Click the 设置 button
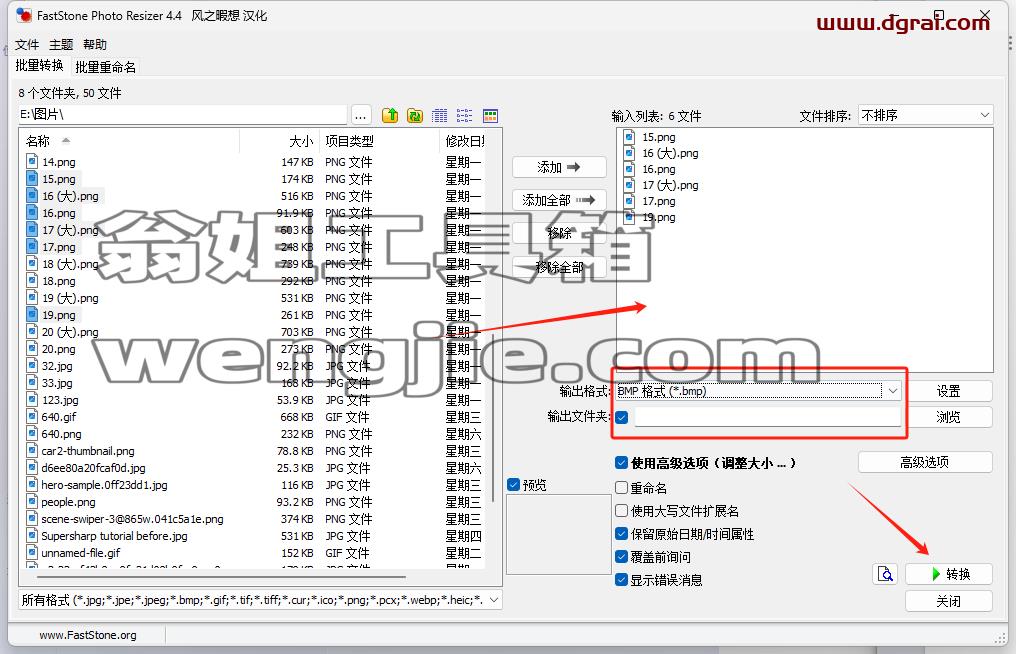The height and width of the screenshot is (654, 1016). 949,391
